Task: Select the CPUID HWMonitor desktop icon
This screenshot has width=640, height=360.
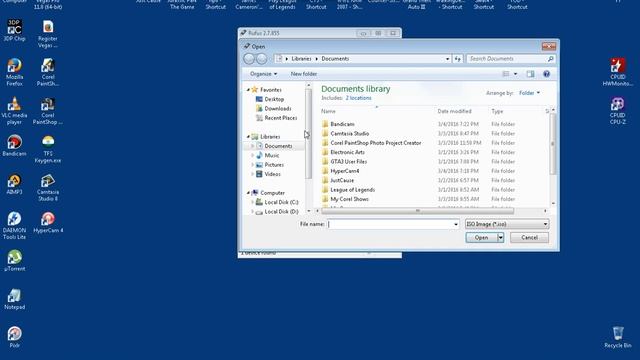Action: (618, 72)
